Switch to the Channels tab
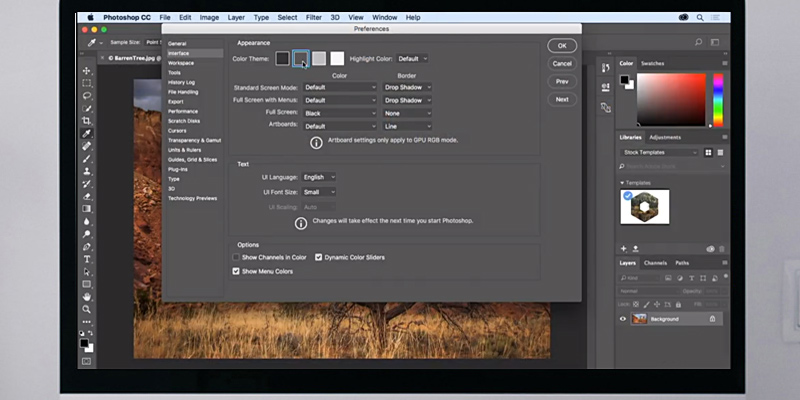Image resolution: width=800 pixels, height=400 pixels. click(x=655, y=263)
